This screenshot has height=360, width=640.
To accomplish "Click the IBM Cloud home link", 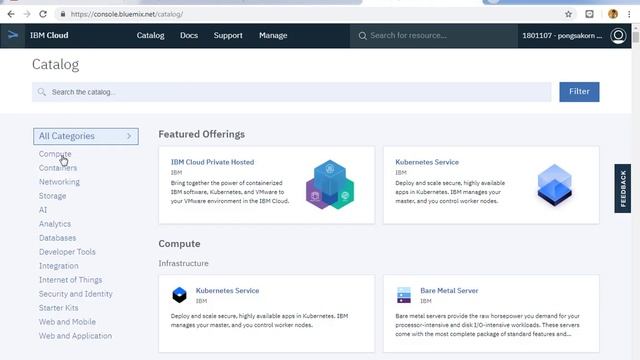I will point(49,36).
